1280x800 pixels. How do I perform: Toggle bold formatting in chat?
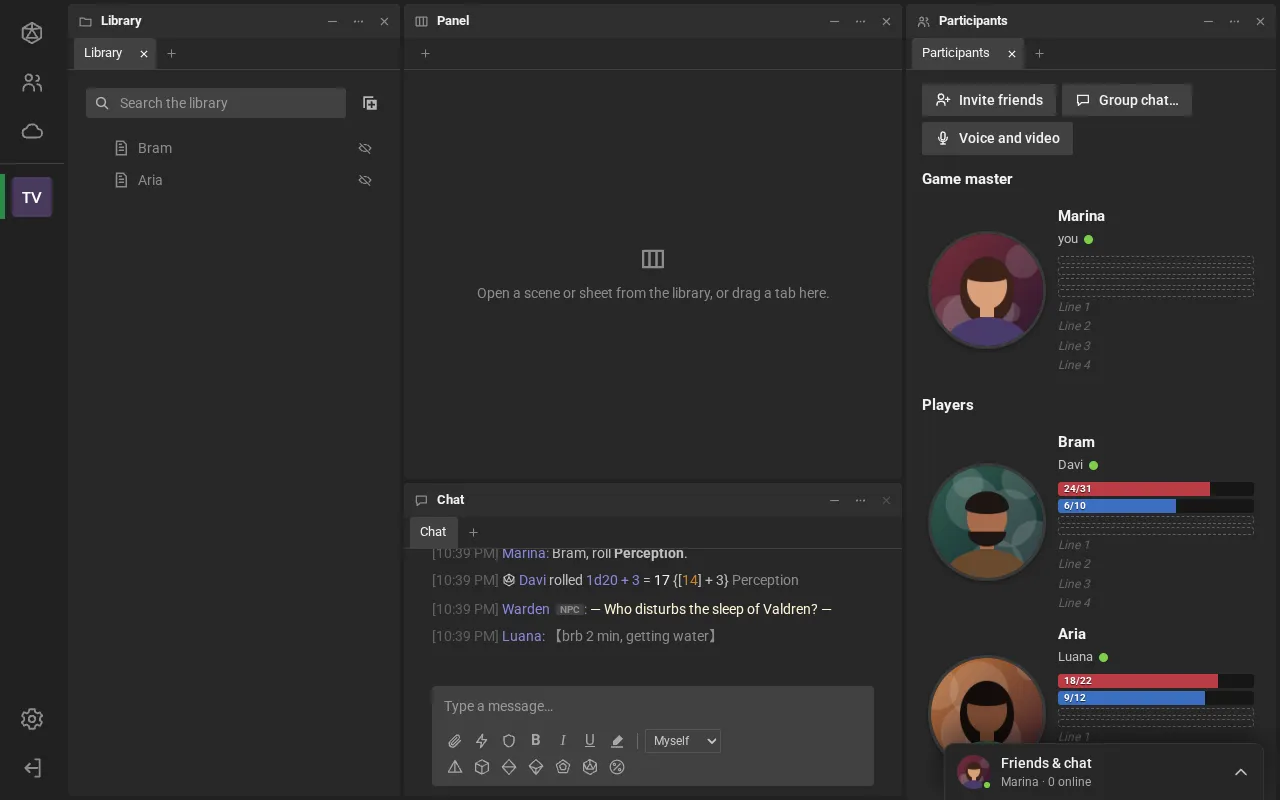[536, 740]
